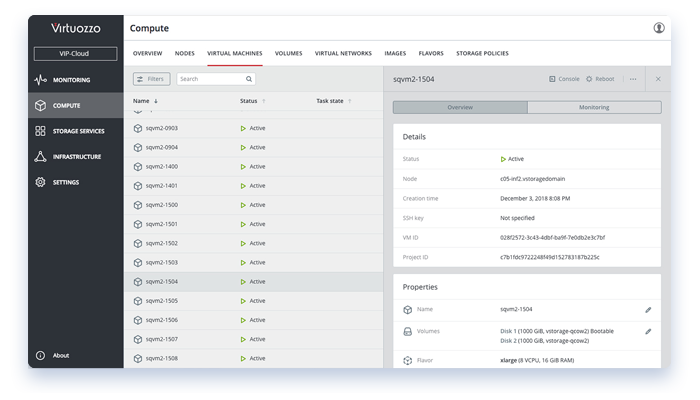This screenshot has width=700, height=400.
Task: Reboot the selected virtual machine
Action: coord(600,78)
